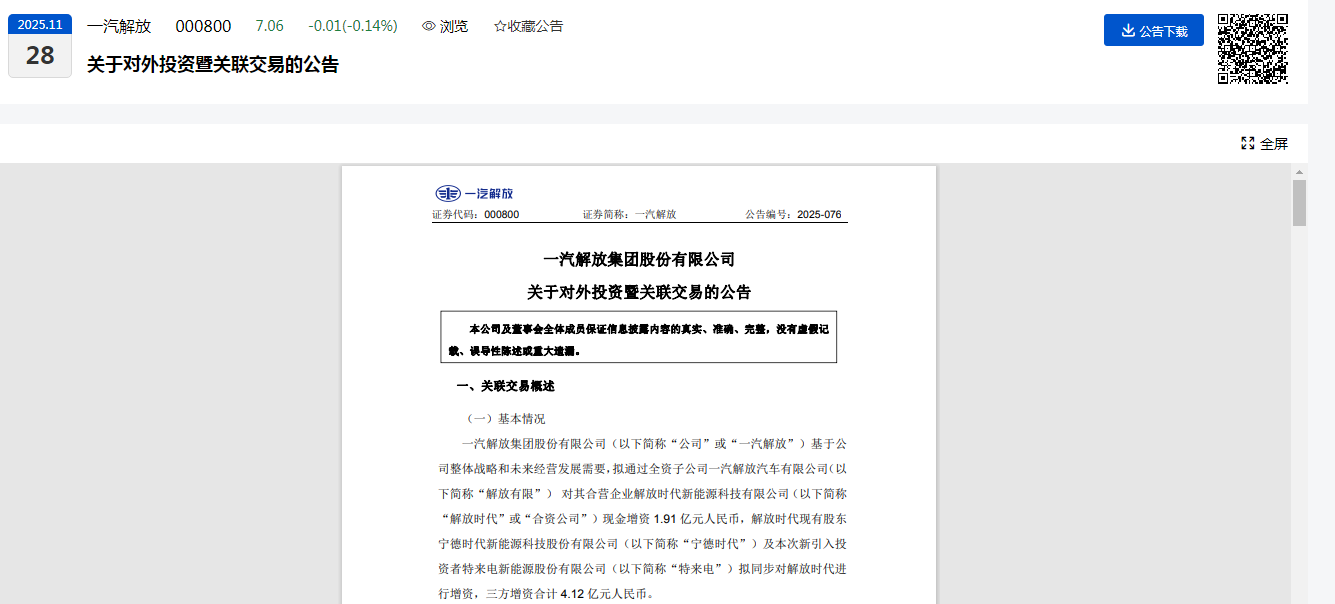1335x604 pixels.
Task: Click the QR code image
Action: click(x=1252, y=48)
